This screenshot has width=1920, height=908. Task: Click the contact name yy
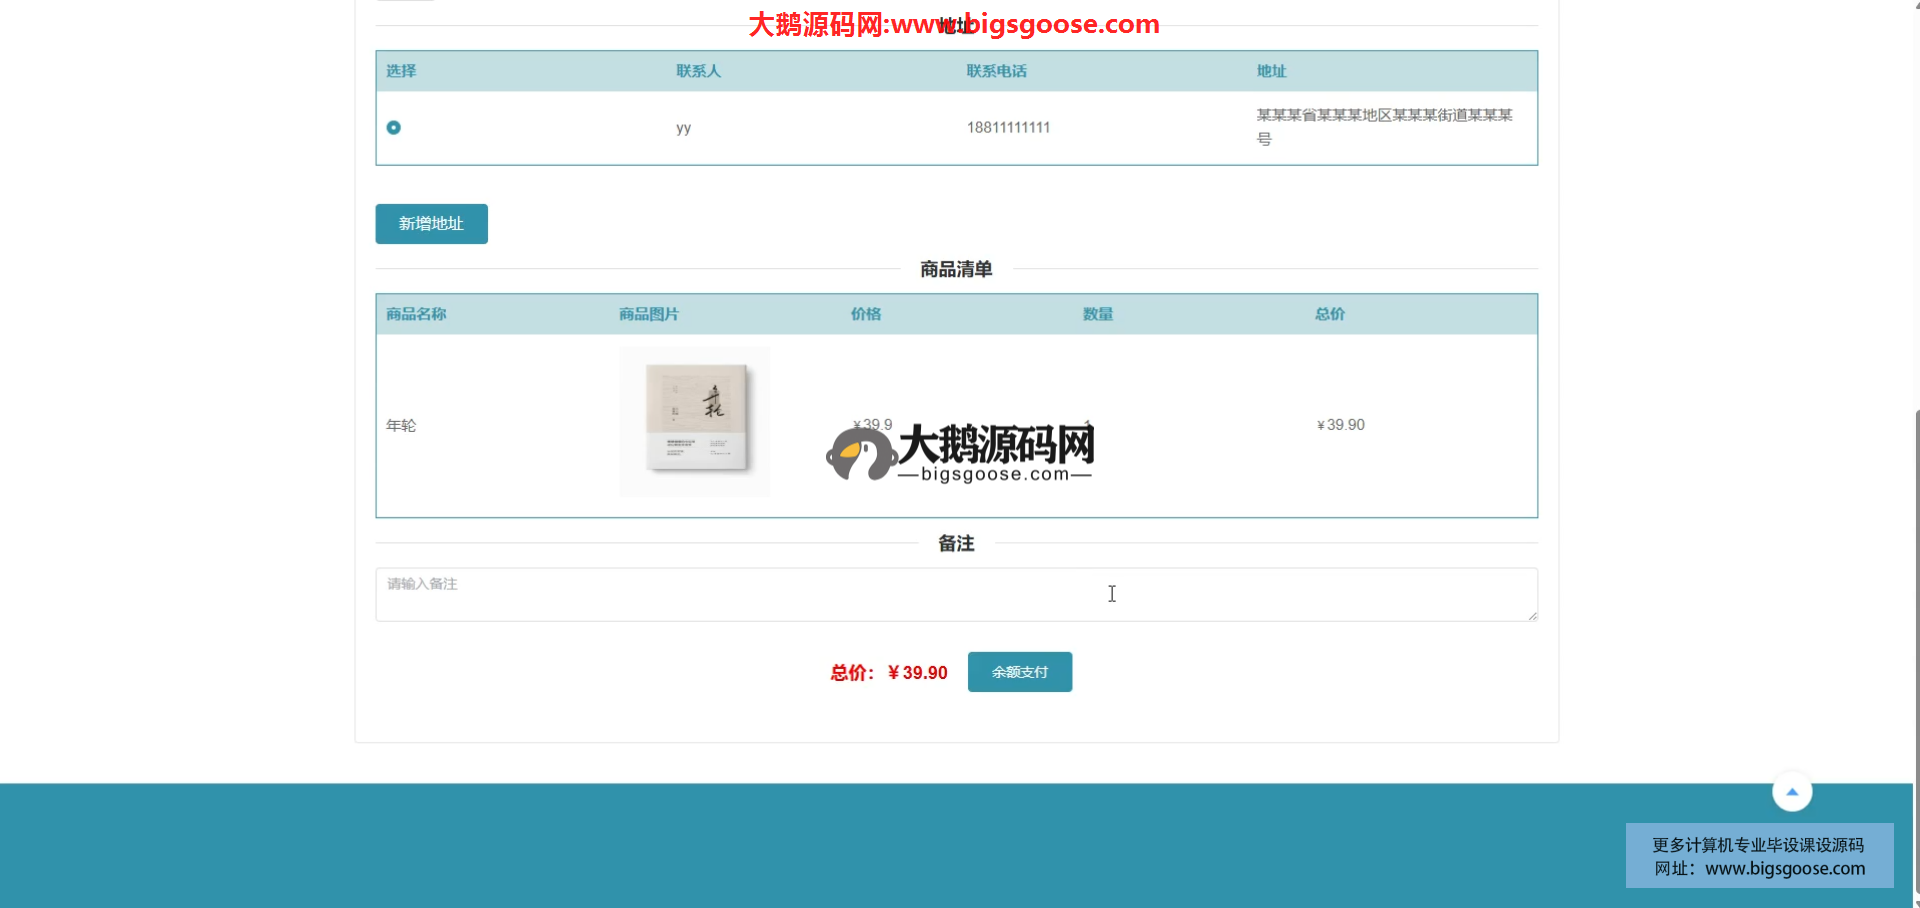click(x=683, y=128)
